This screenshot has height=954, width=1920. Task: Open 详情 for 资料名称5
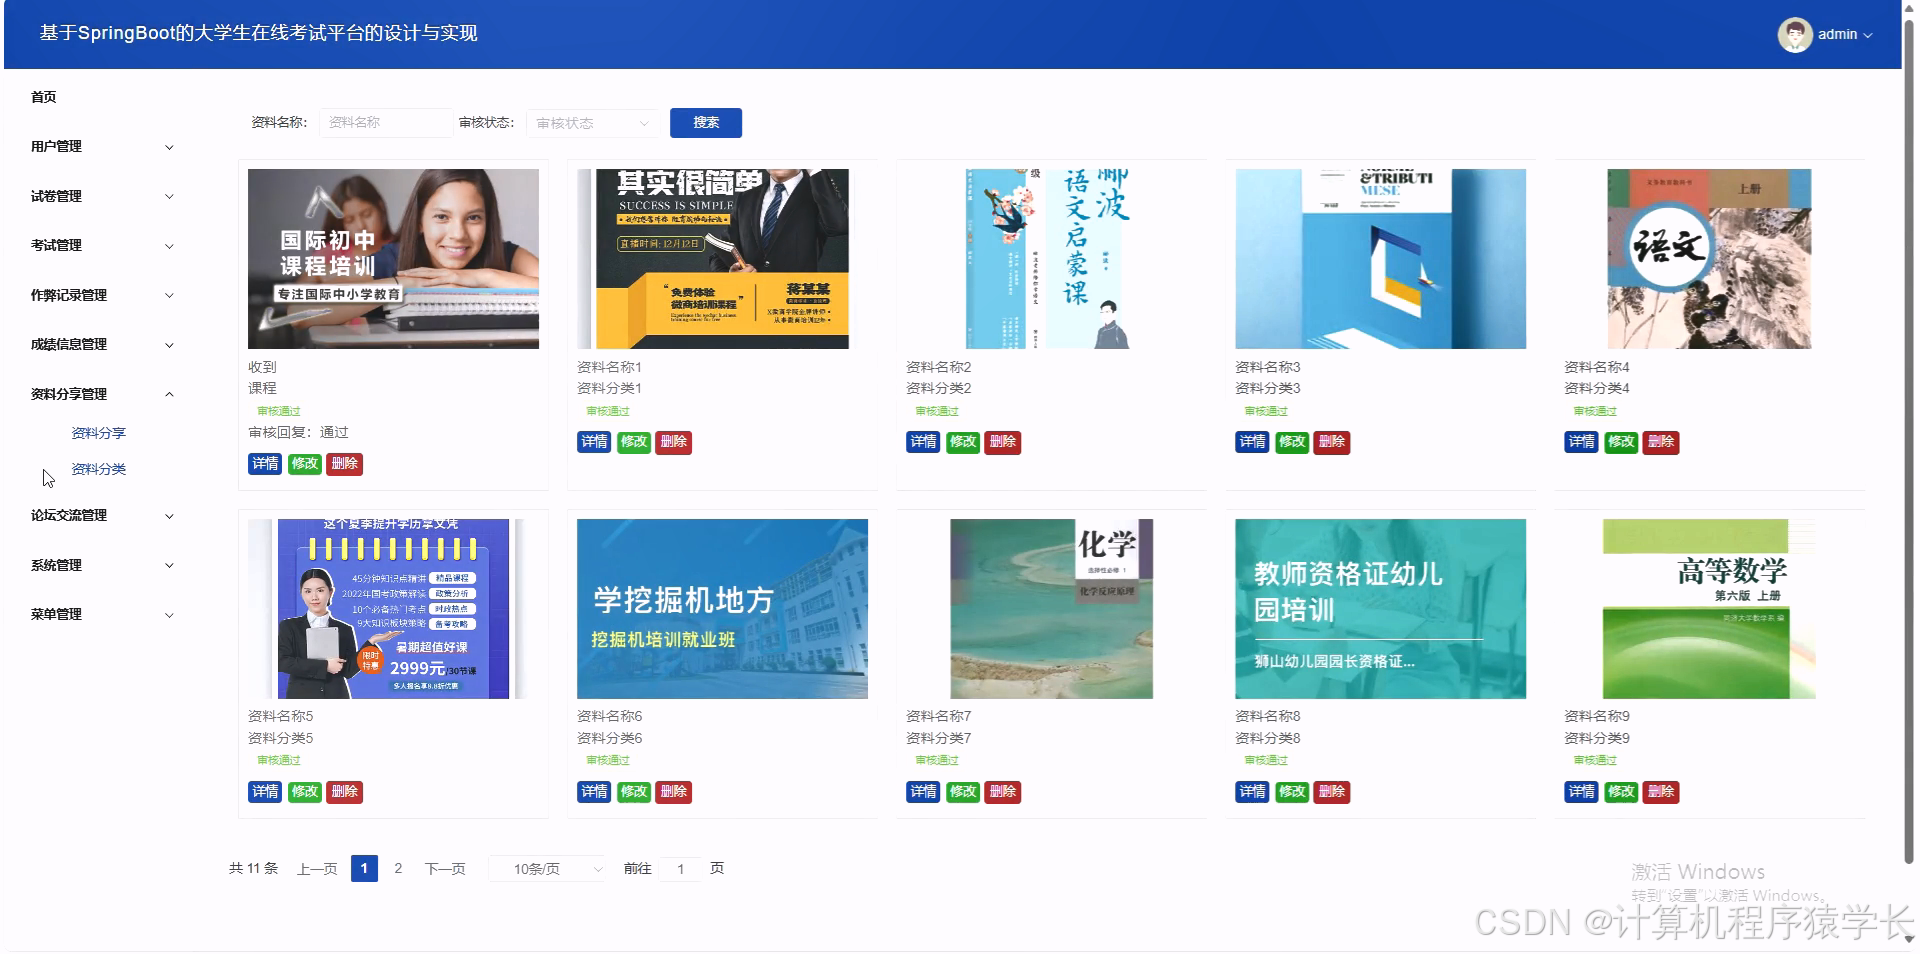pyautogui.click(x=265, y=792)
